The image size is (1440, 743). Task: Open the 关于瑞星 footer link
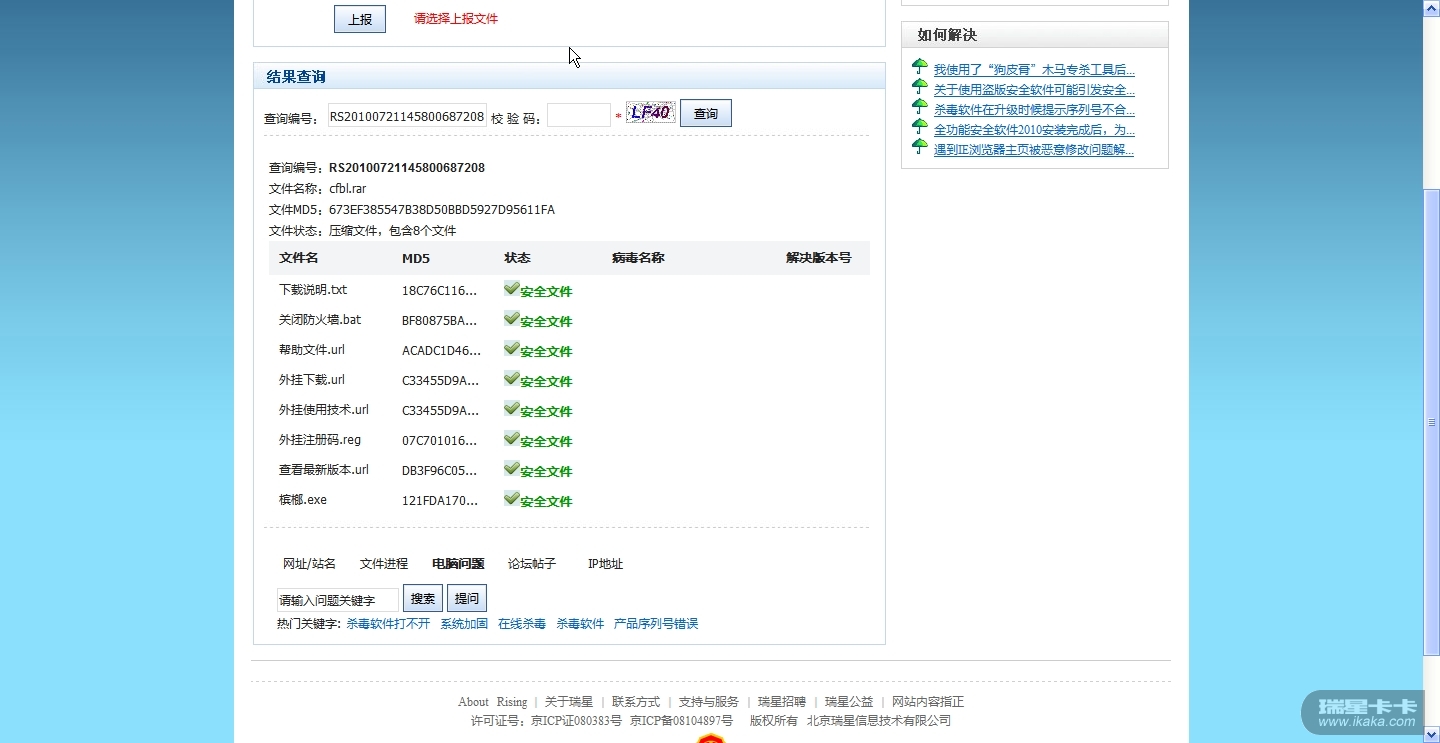[x=569, y=702]
